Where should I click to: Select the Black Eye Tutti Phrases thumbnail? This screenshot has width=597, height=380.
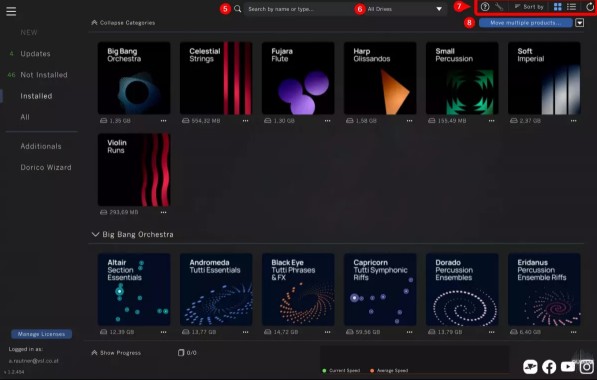pyautogui.click(x=298, y=289)
